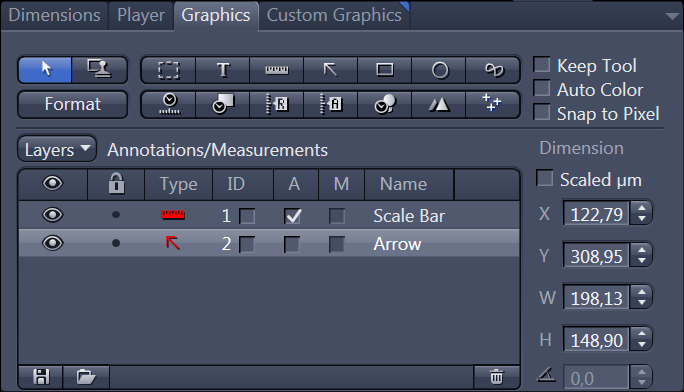Select the Scale Bar ruler tool

point(277,70)
